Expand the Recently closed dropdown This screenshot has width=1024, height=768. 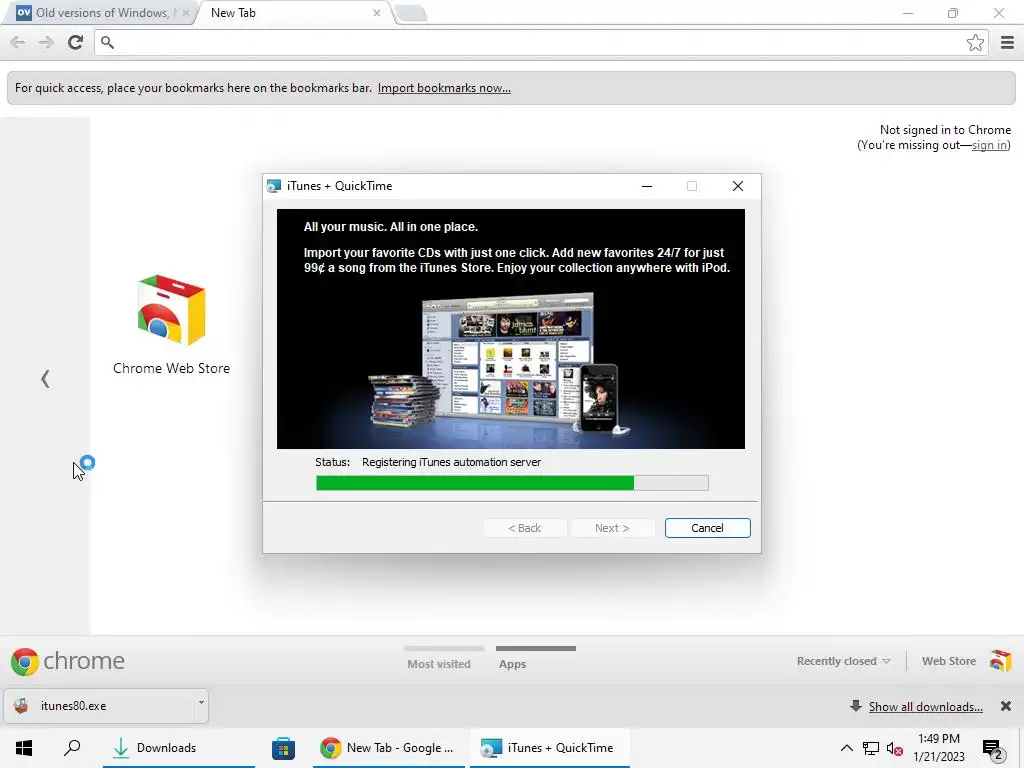pos(843,661)
